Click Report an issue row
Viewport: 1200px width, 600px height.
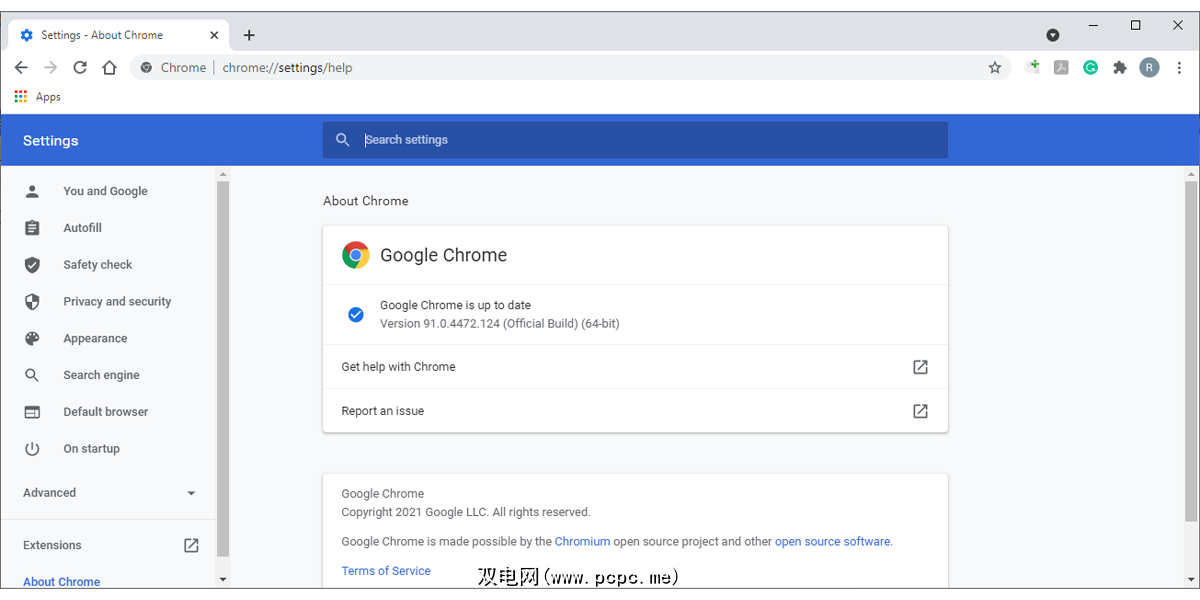(x=634, y=411)
